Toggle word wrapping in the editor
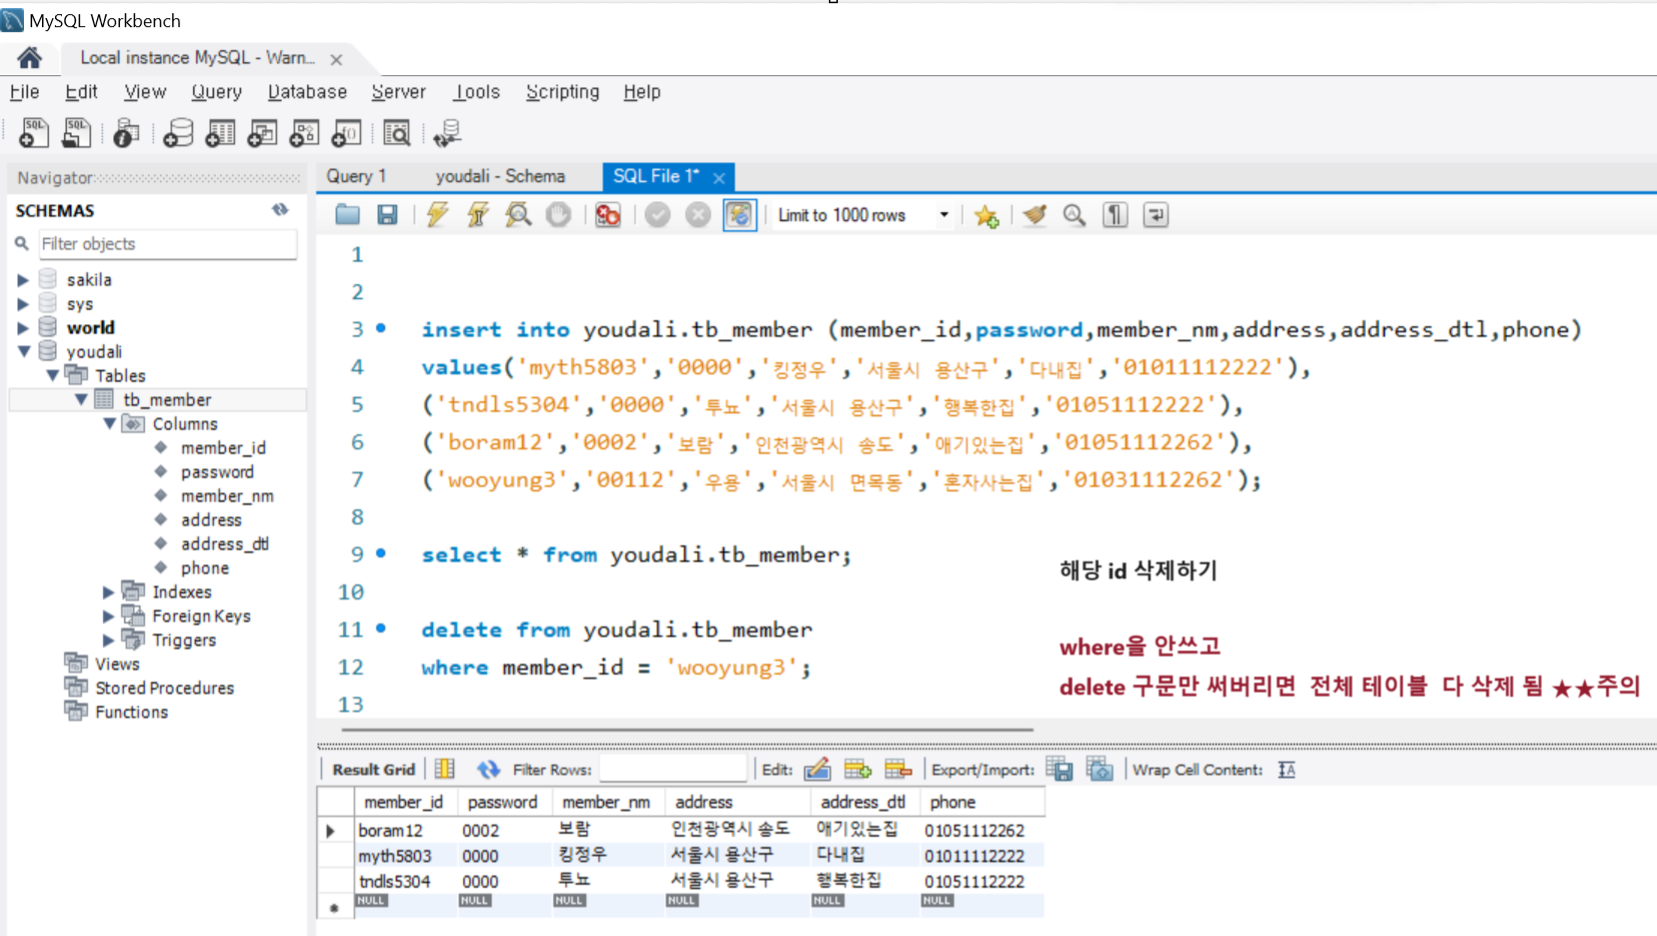The width and height of the screenshot is (1657, 936). point(1156,214)
